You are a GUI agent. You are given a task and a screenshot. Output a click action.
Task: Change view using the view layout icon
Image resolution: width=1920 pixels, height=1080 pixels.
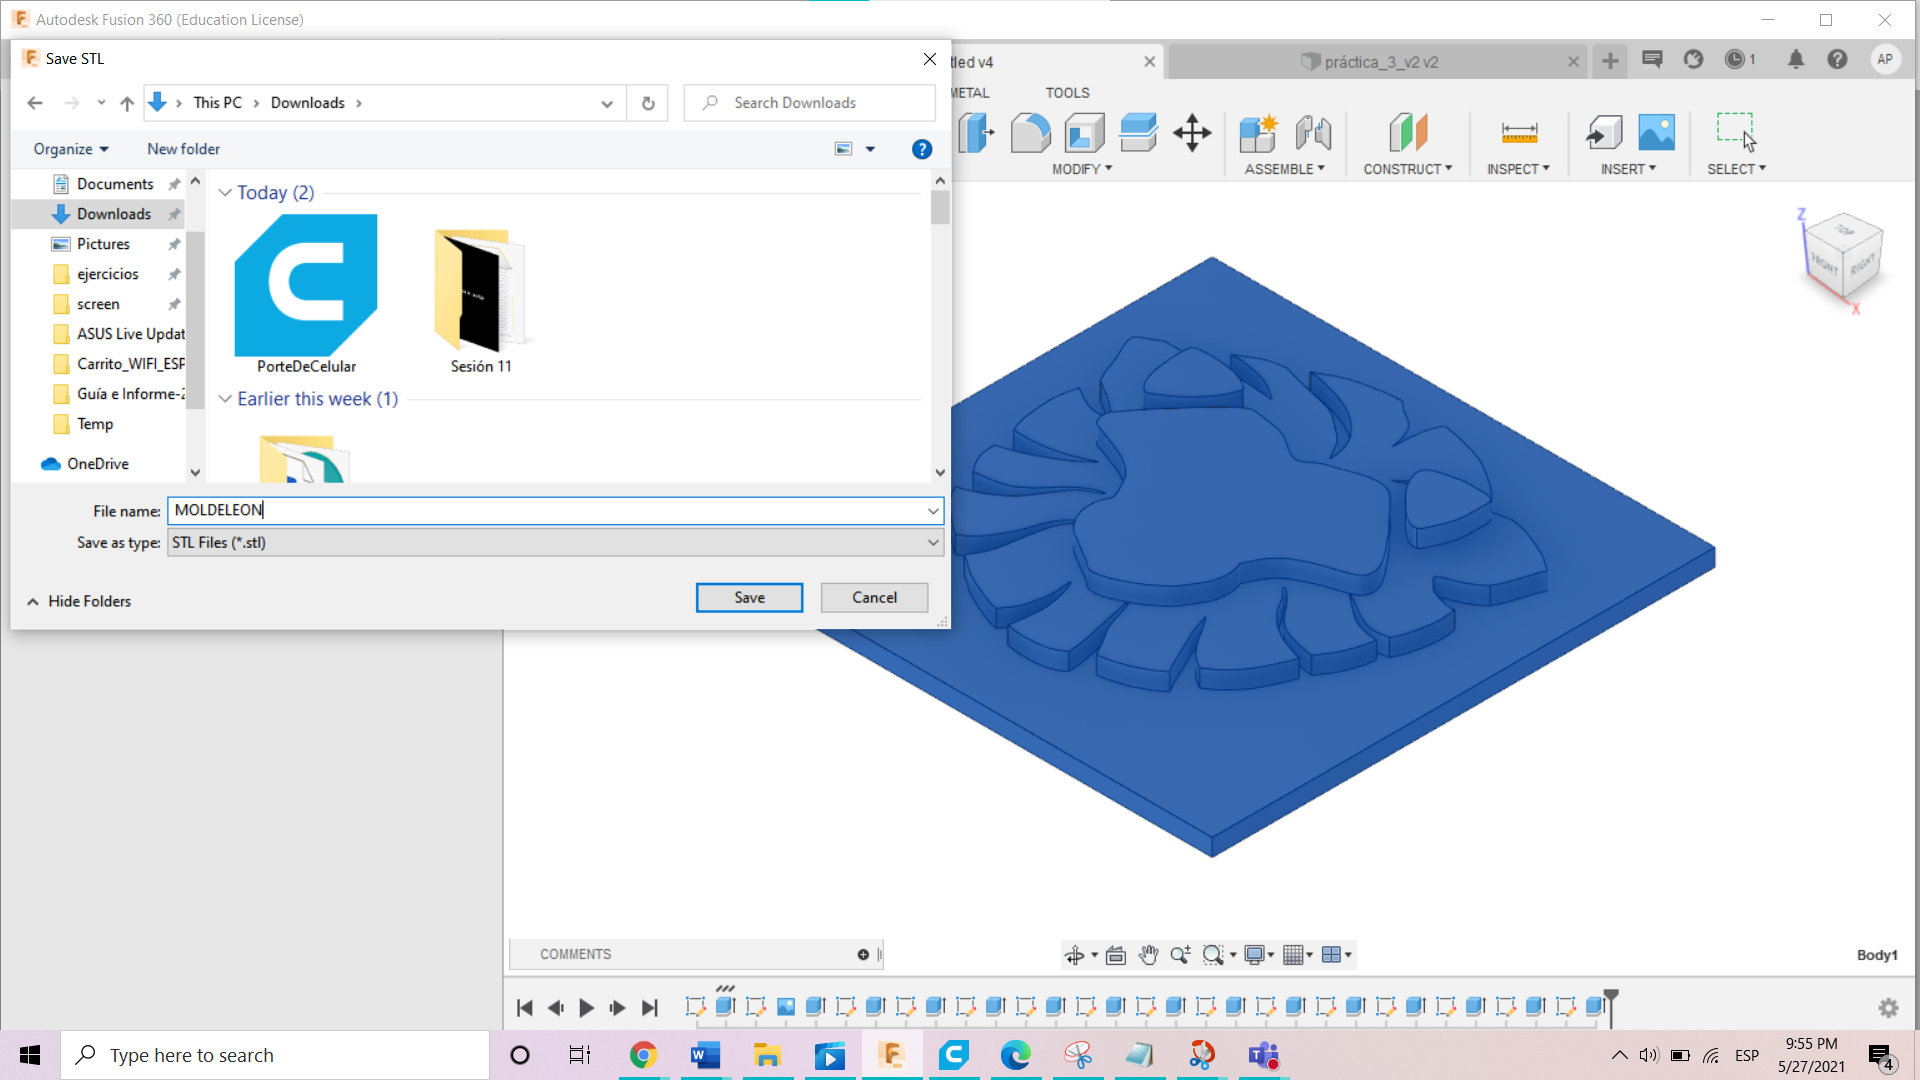click(x=844, y=149)
